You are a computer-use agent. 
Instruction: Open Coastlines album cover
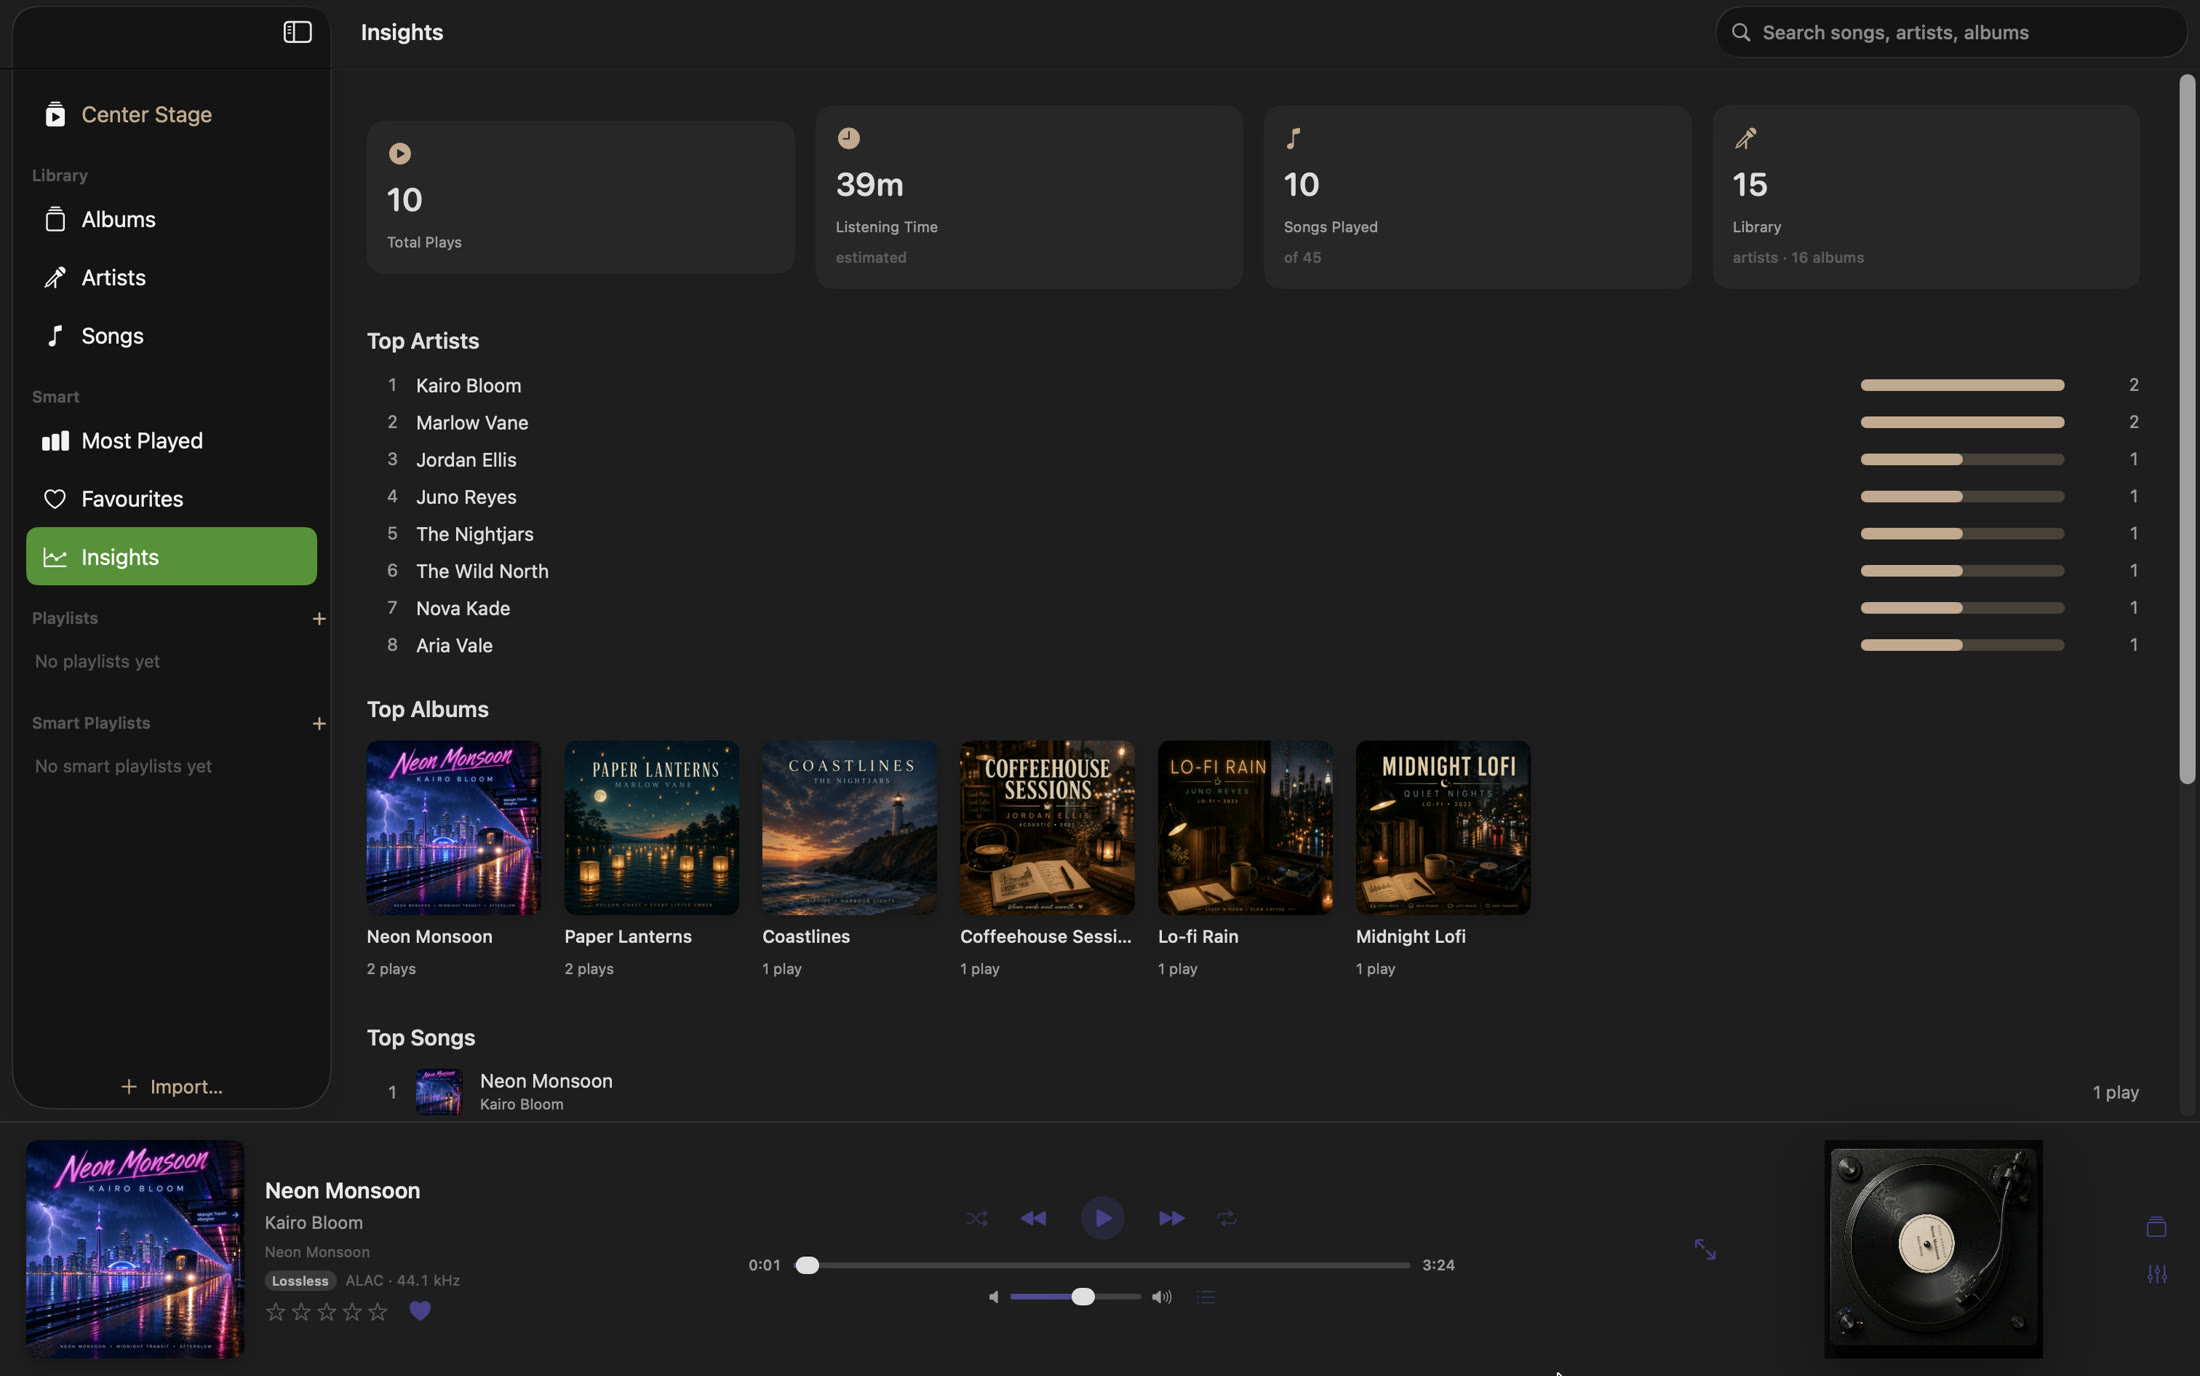click(849, 827)
